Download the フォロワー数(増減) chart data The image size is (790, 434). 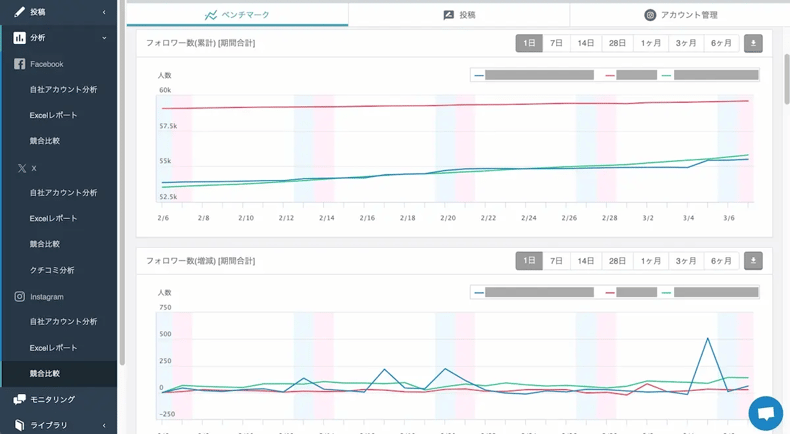coord(753,261)
